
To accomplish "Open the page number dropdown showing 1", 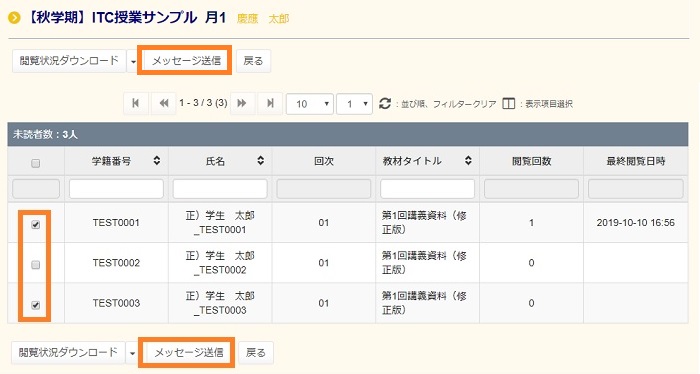I will (354, 104).
